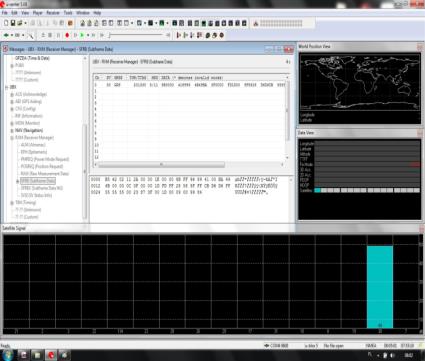Click the player position slider
This screenshot has height=361, width=425.
tap(136, 35)
